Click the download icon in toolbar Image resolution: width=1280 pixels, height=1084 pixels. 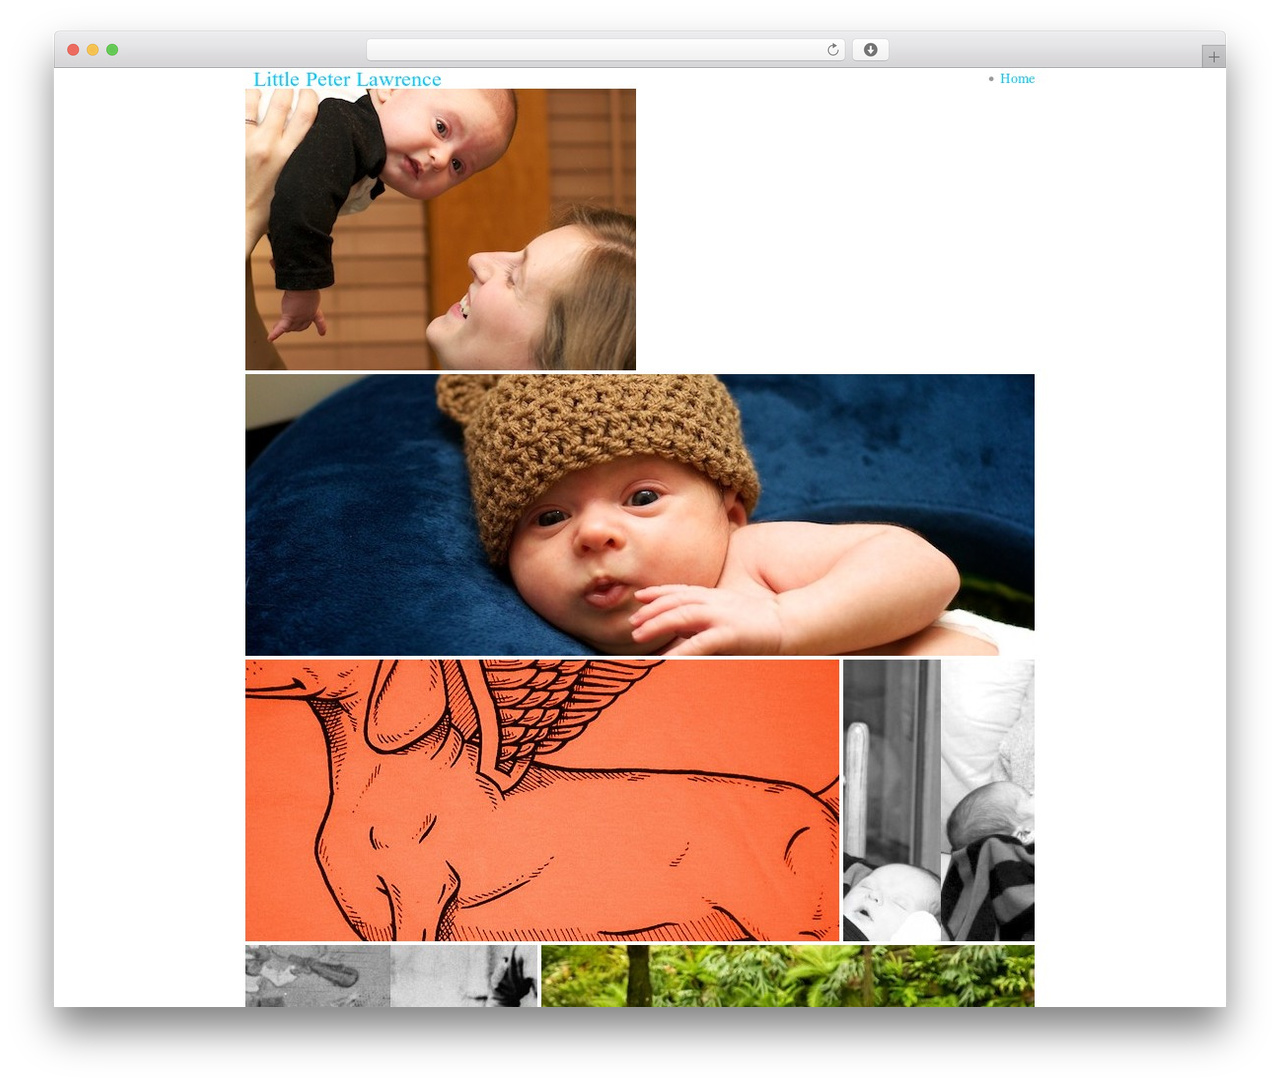pyautogui.click(x=870, y=50)
